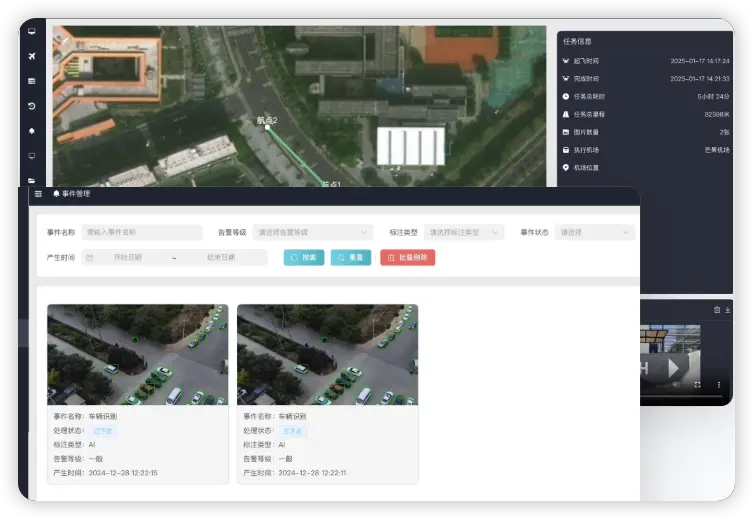Viewport: 753px width, 519px height.
Task: Click image icon beside 图片数量
Action: [x=566, y=132]
